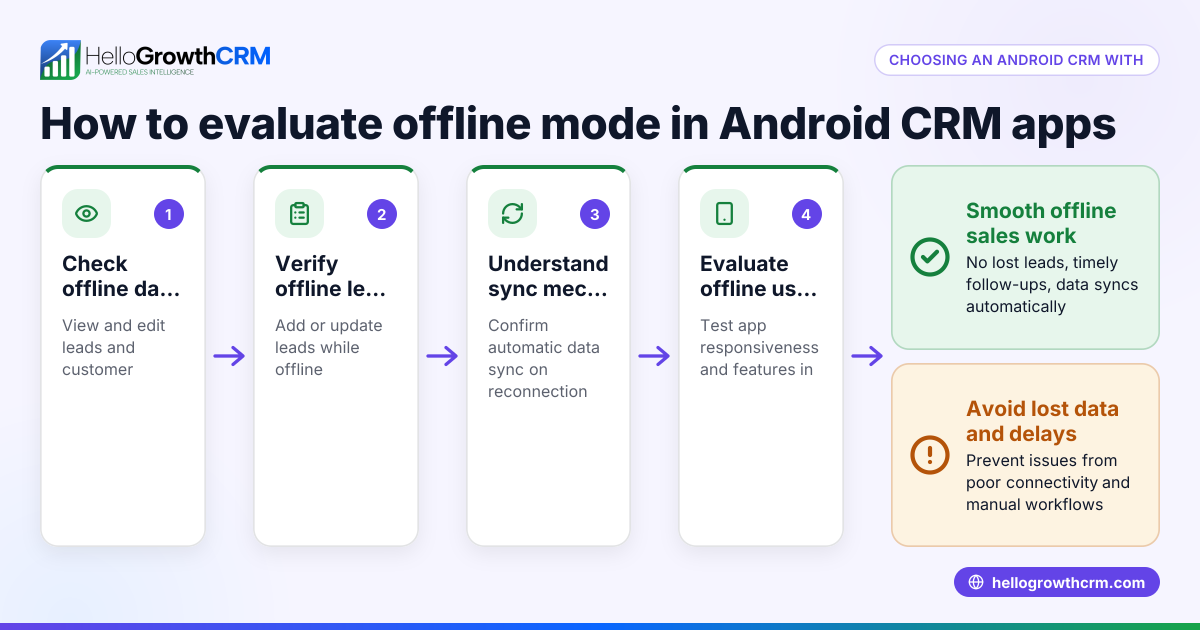
Task: Click the HelloGrowthCRM bar chart logo icon
Action: tap(60, 60)
